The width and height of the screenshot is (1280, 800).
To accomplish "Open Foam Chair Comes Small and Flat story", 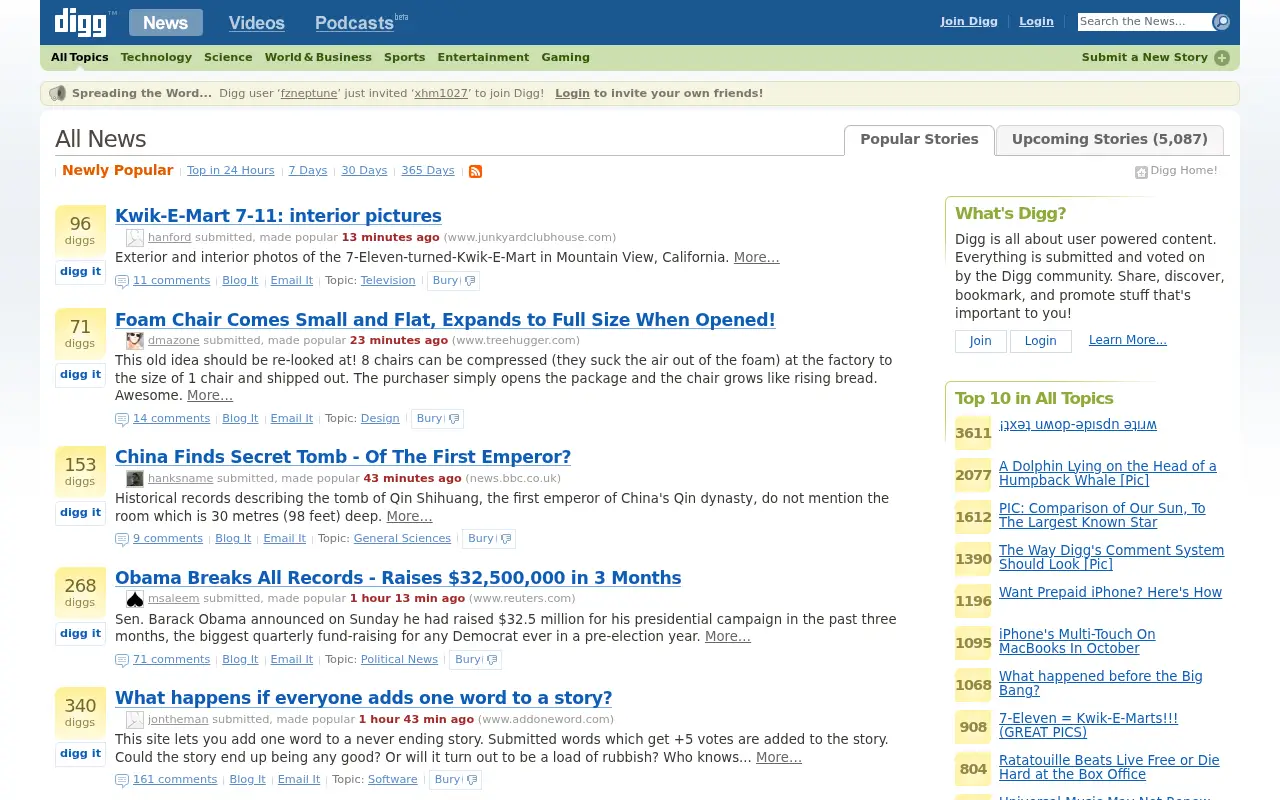I will [x=445, y=320].
